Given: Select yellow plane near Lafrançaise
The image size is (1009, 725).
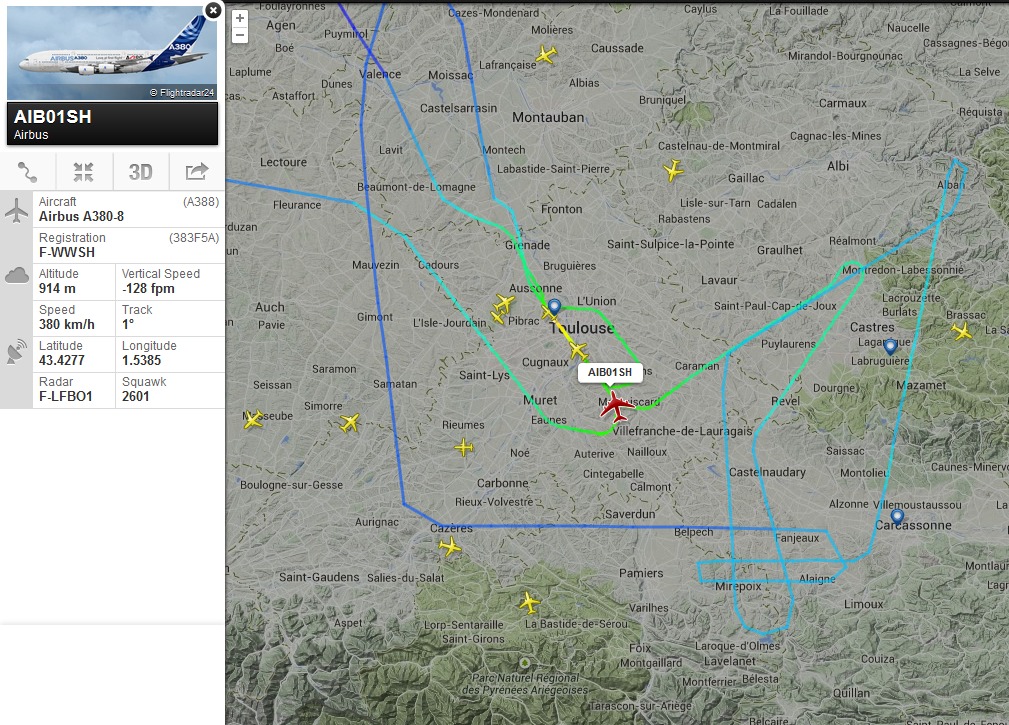Looking at the screenshot, I should (x=546, y=55).
